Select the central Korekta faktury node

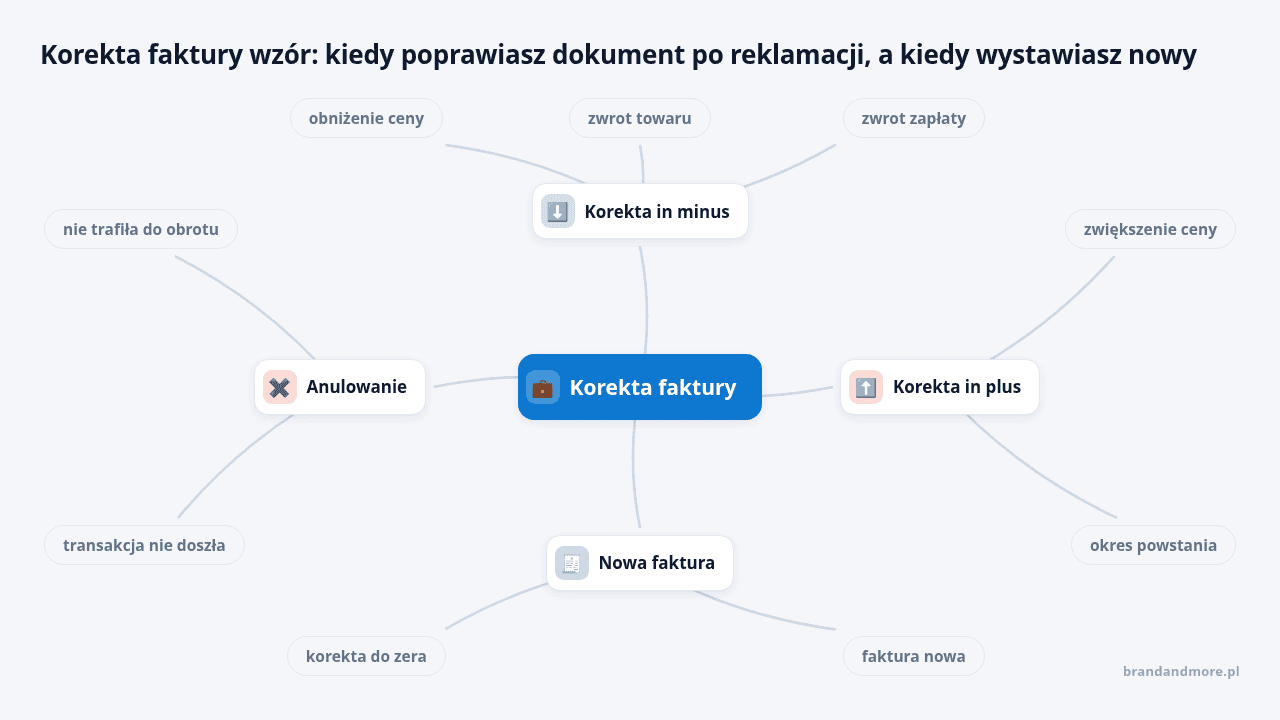pos(640,387)
